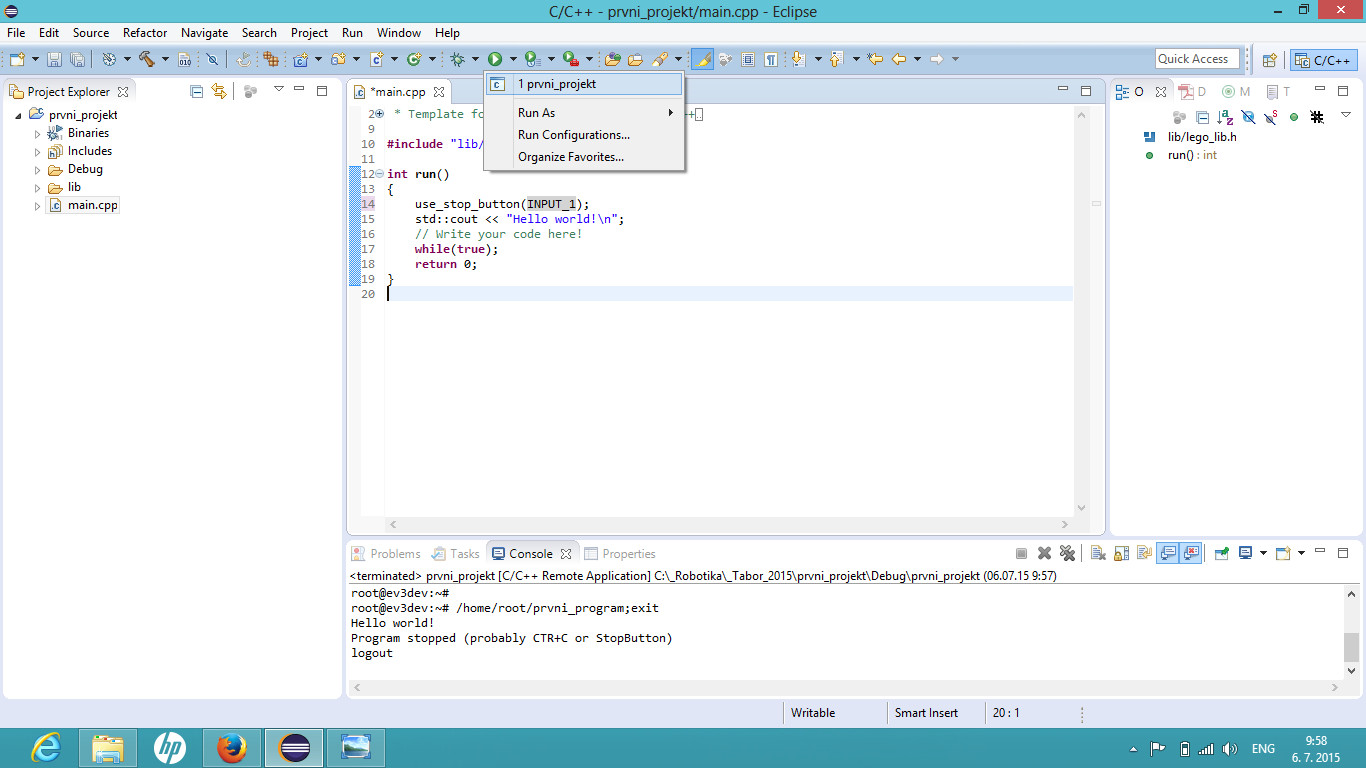
Task: Toggle Scroll Lock in Console
Action: (x=1121, y=553)
